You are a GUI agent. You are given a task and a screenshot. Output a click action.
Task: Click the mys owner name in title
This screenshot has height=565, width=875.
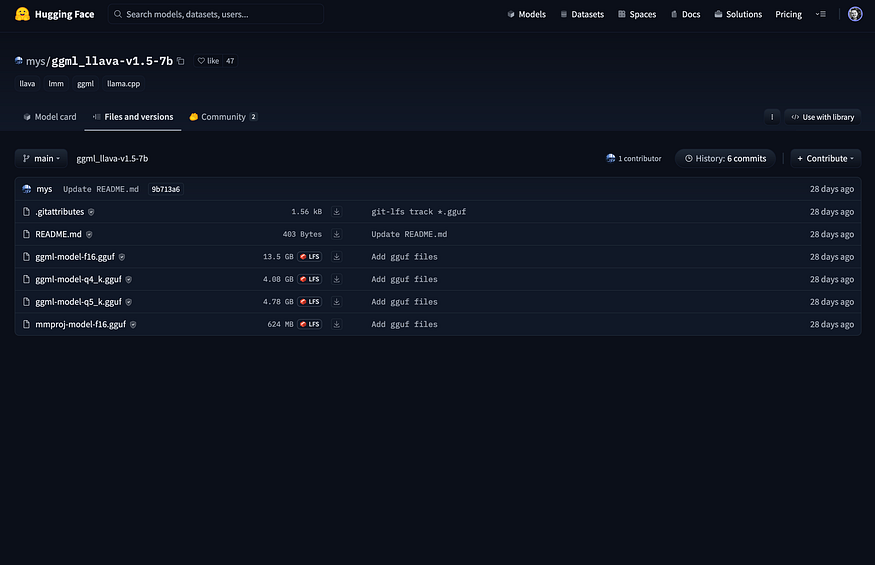pyautogui.click(x=35, y=61)
